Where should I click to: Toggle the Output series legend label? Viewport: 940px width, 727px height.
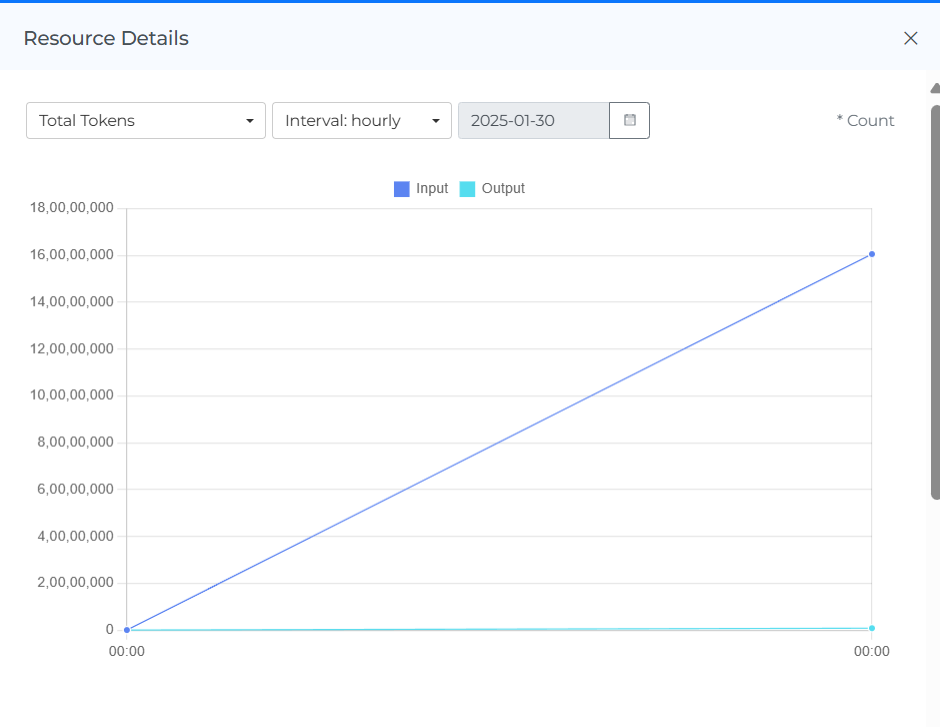[x=503, y=189]
